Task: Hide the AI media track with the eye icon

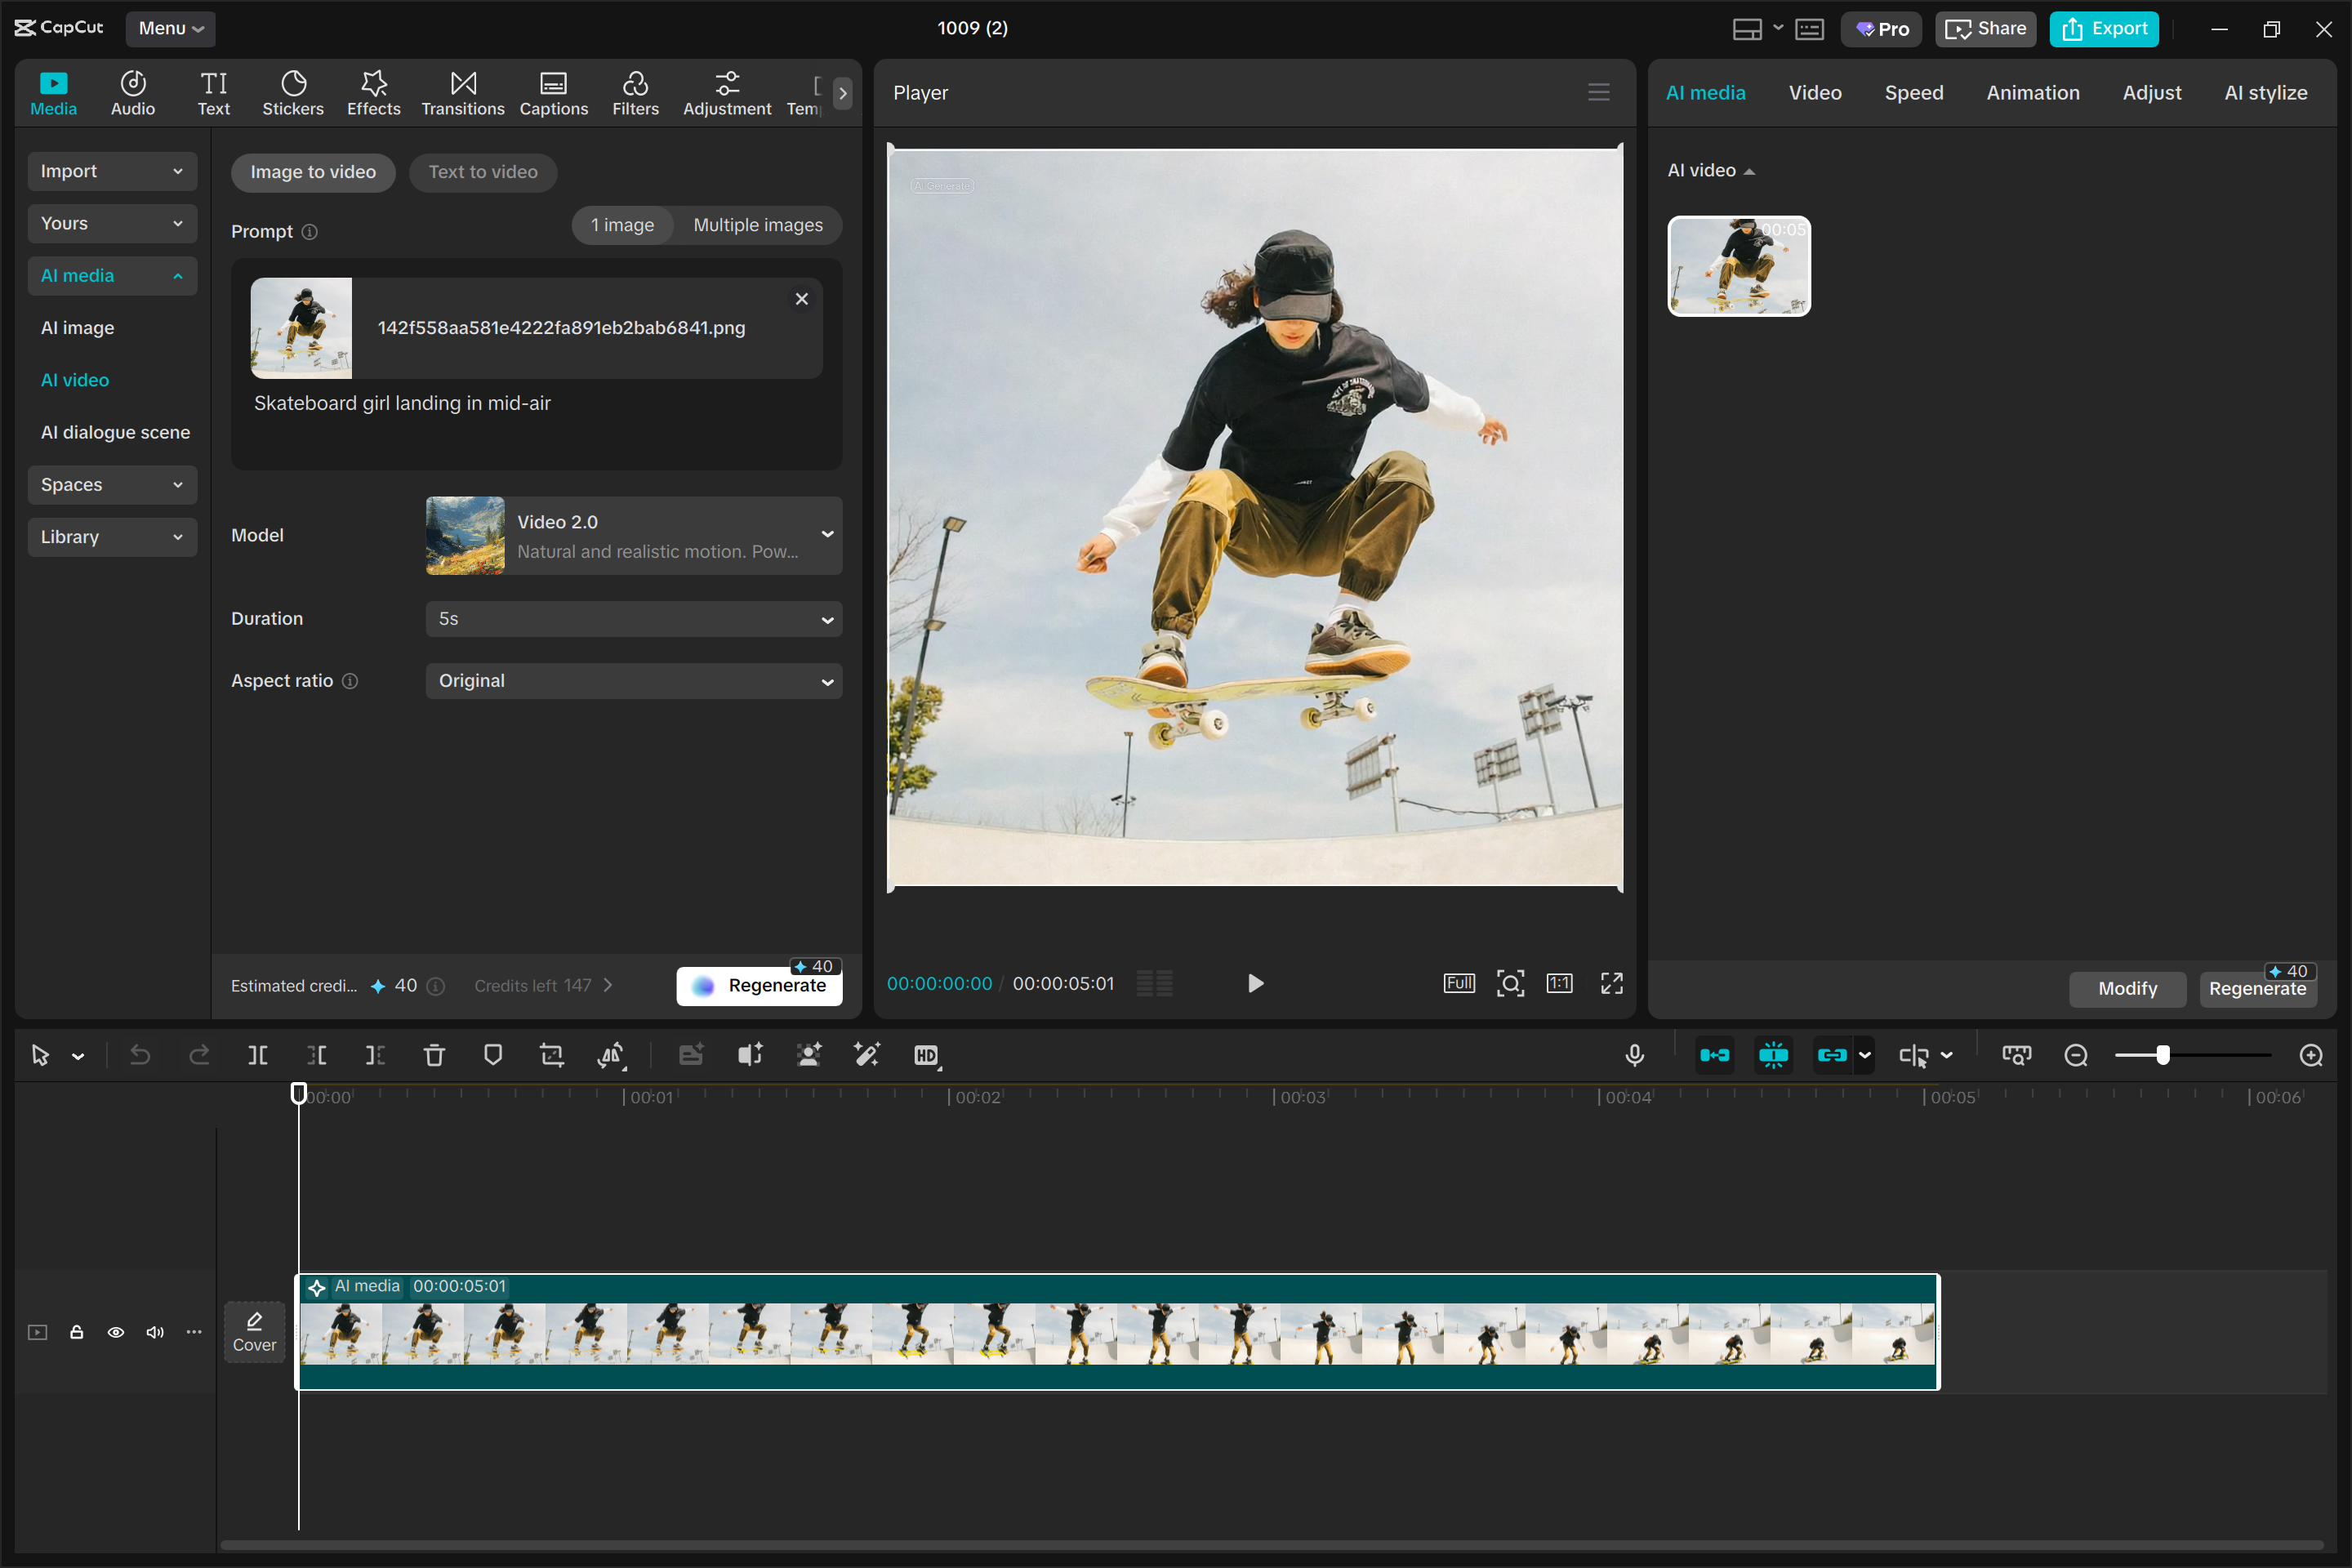Action: pyautogui.click(x=116, y=1332)
